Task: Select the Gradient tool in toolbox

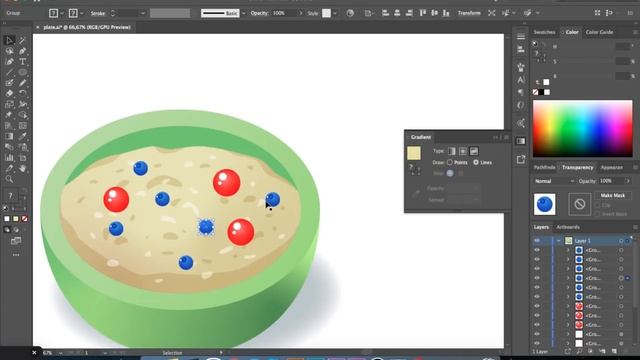Action: 9,136
